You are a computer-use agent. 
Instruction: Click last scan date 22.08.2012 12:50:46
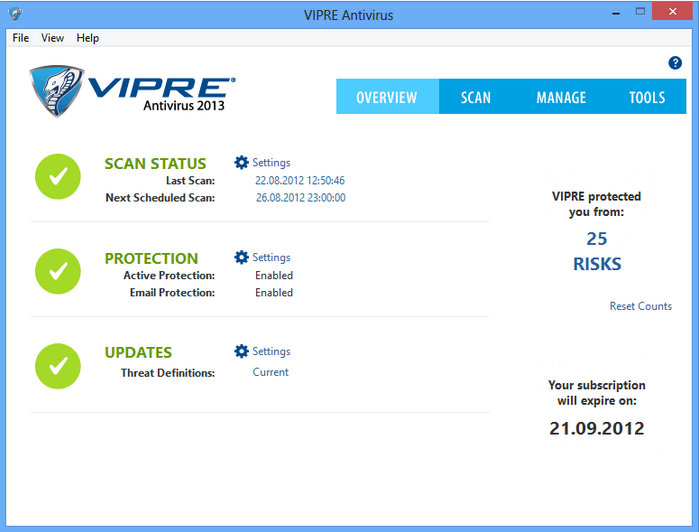coord(300,180)
